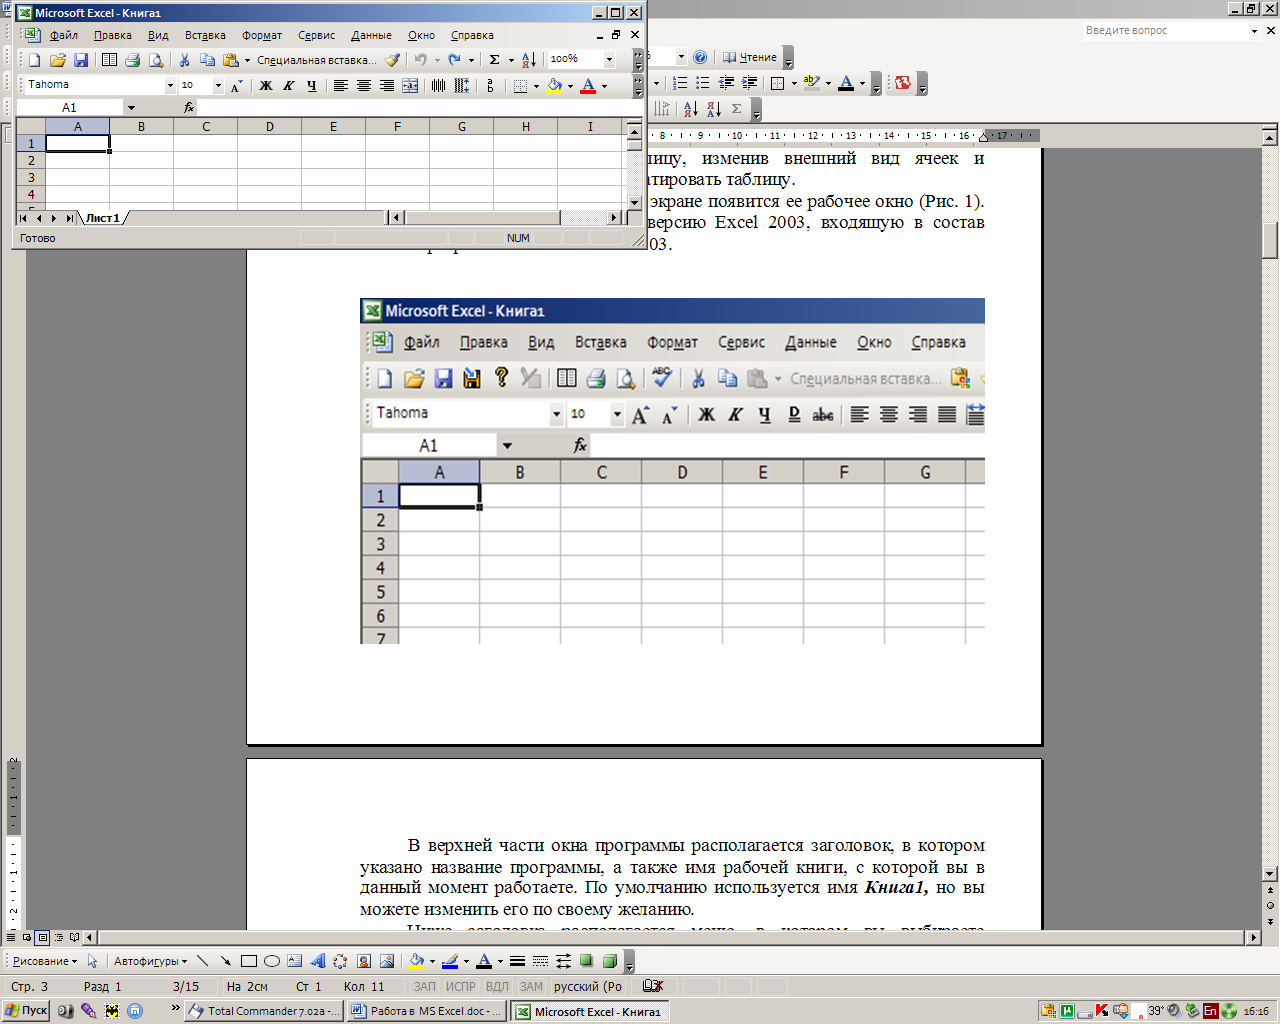1280x1024 pixels.
Task: Open Excel borders dropdown arrow
Action: click(x=536, y=86)
